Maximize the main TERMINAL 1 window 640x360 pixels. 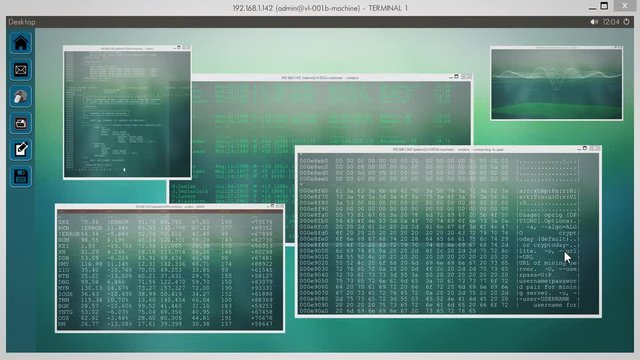(x=604, y=6)
